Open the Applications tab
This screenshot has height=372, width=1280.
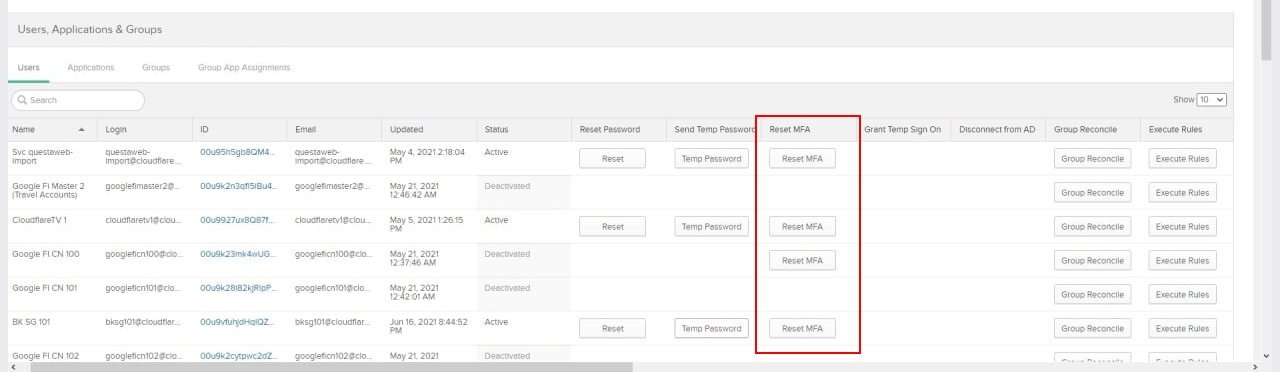[91, 68]
